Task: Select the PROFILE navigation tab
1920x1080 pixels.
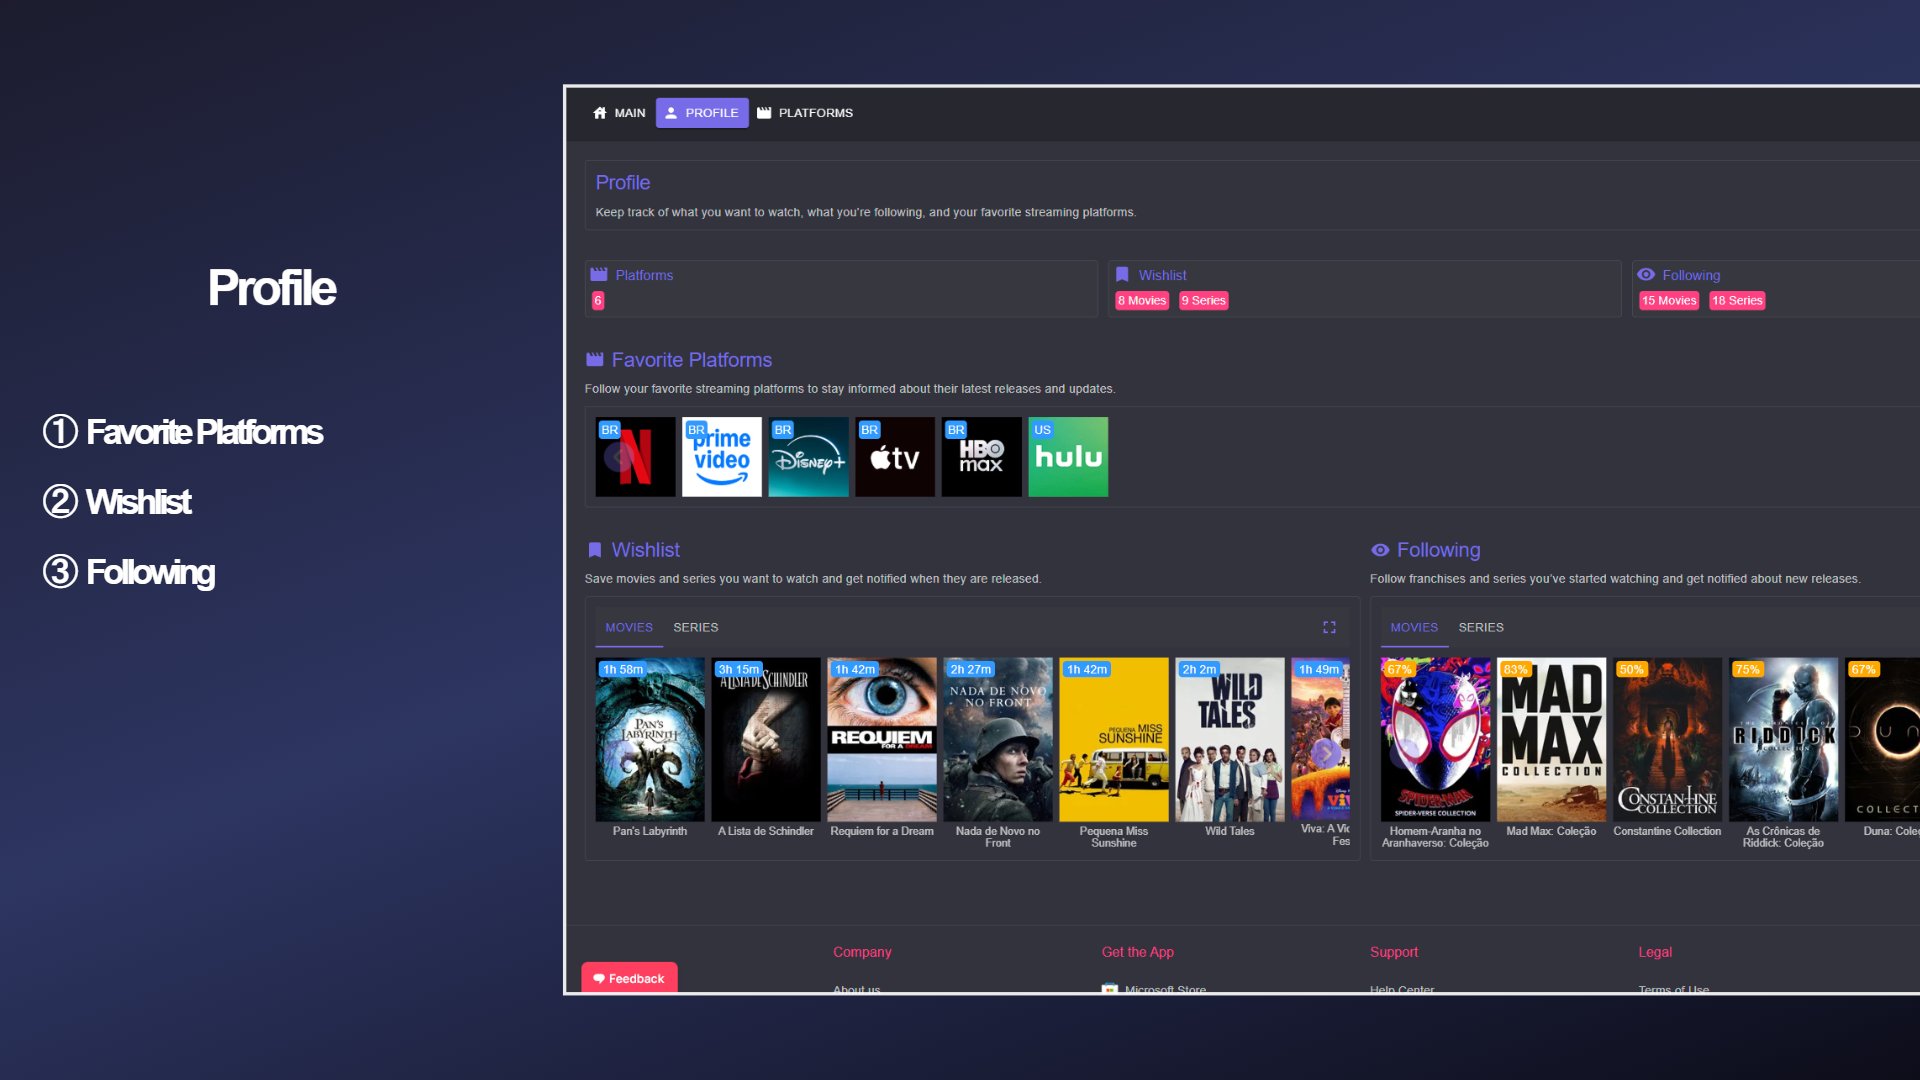Action: [x=702, y=113]
